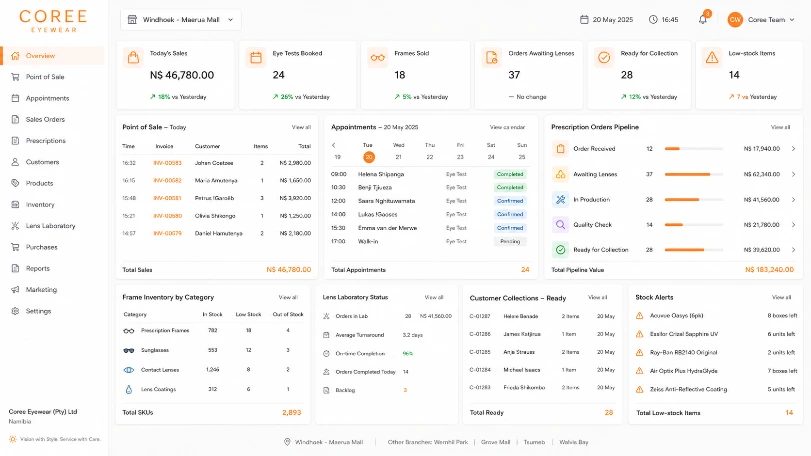Click the clock icon beside 16:45

point(653,20)
